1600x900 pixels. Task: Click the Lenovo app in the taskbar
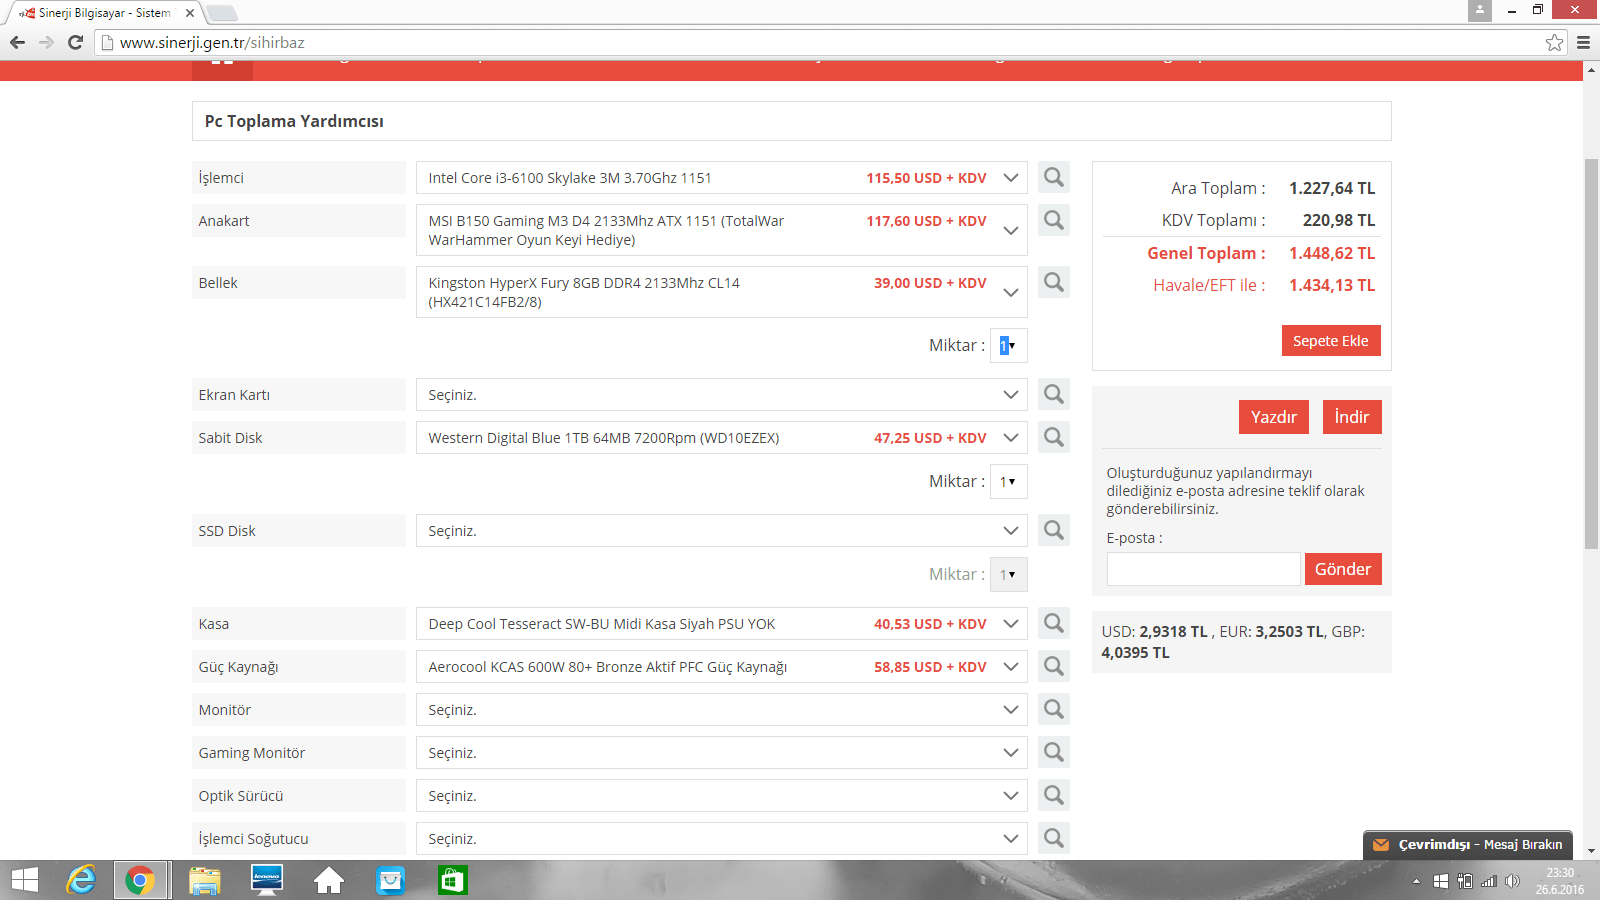point(267,880)
